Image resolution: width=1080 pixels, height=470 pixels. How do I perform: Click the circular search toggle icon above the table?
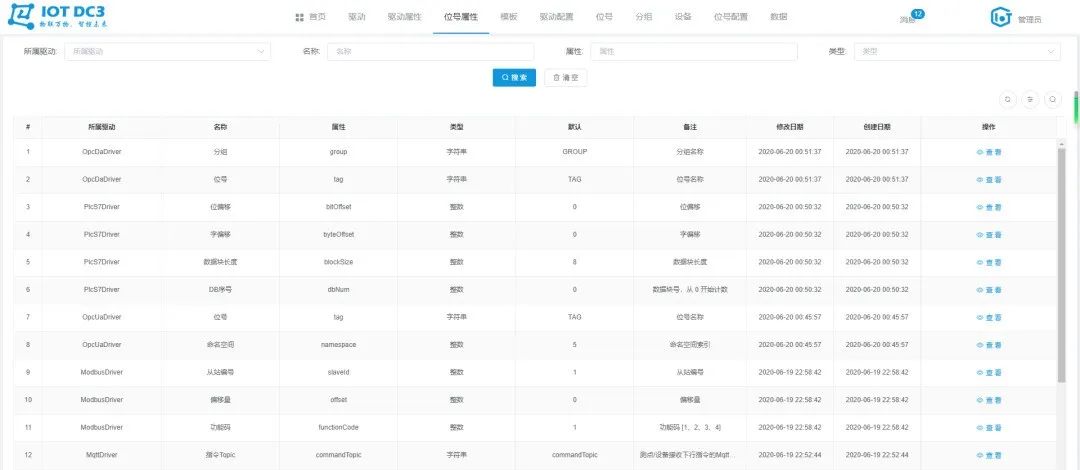(x=1053, y=100)
